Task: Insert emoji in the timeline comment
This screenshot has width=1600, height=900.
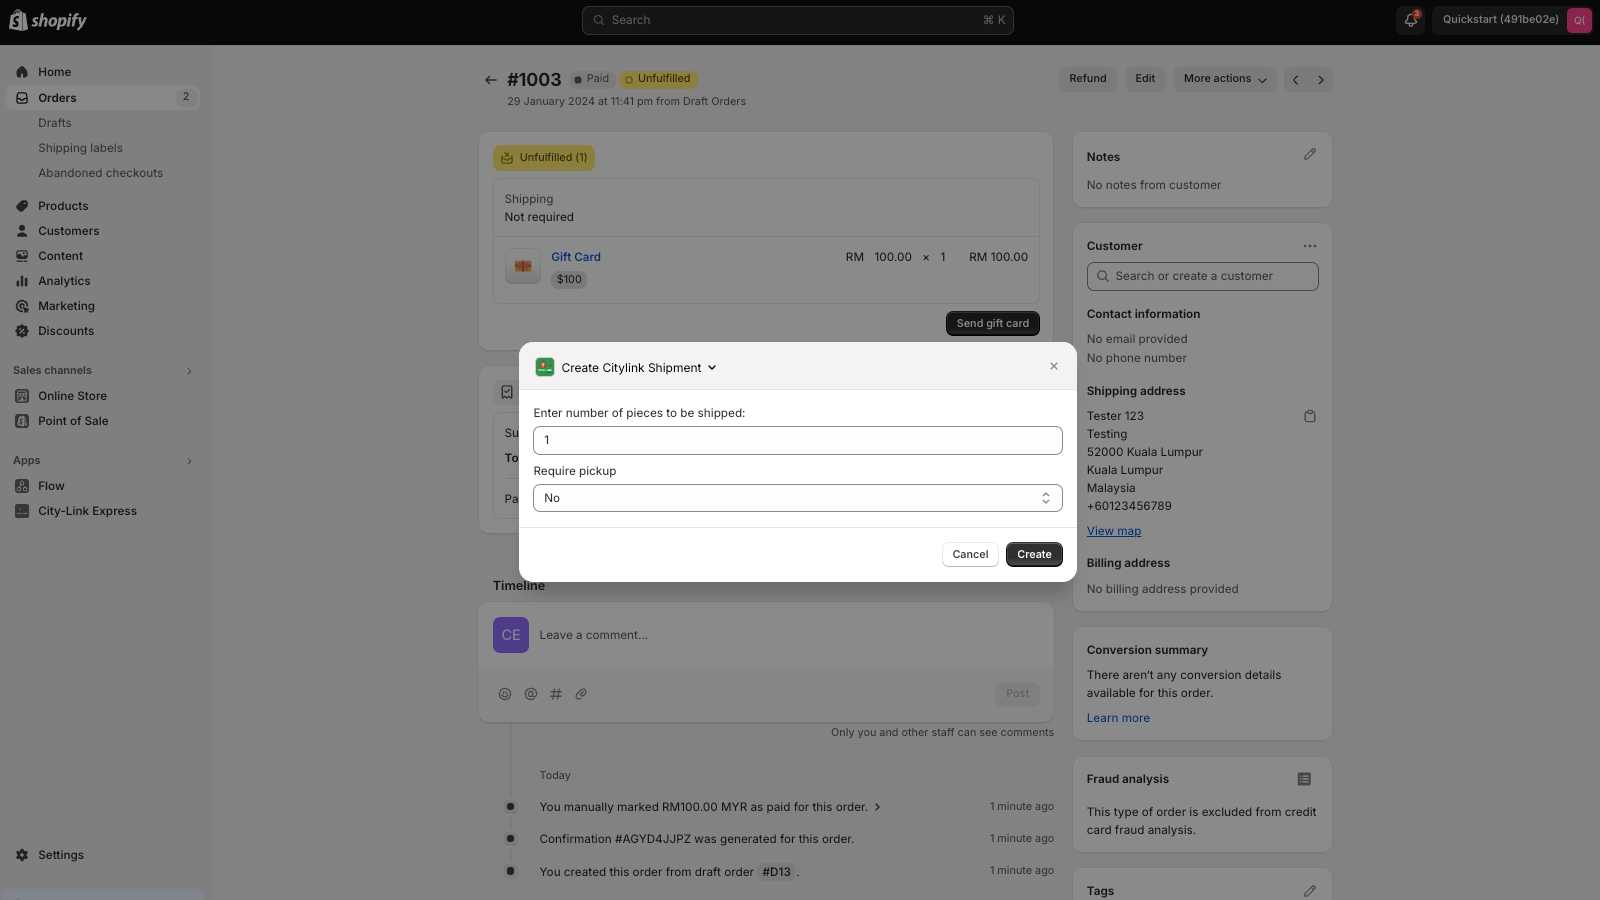Action: click(x=505, y=694)
